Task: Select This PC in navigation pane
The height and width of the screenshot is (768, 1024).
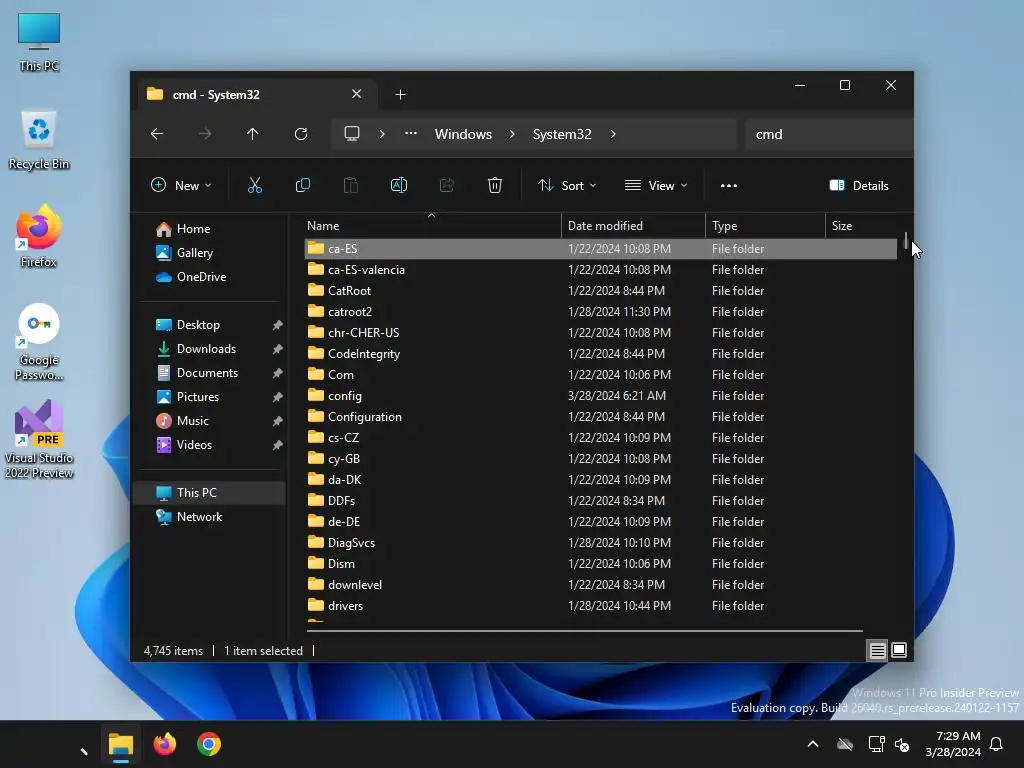Action: coord(210,493)
